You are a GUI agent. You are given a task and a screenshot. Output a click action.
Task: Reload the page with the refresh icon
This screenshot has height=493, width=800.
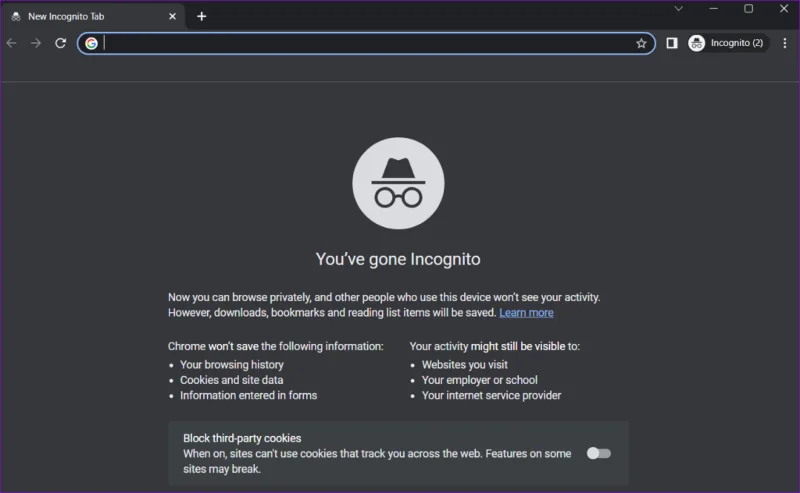point(60,43)
